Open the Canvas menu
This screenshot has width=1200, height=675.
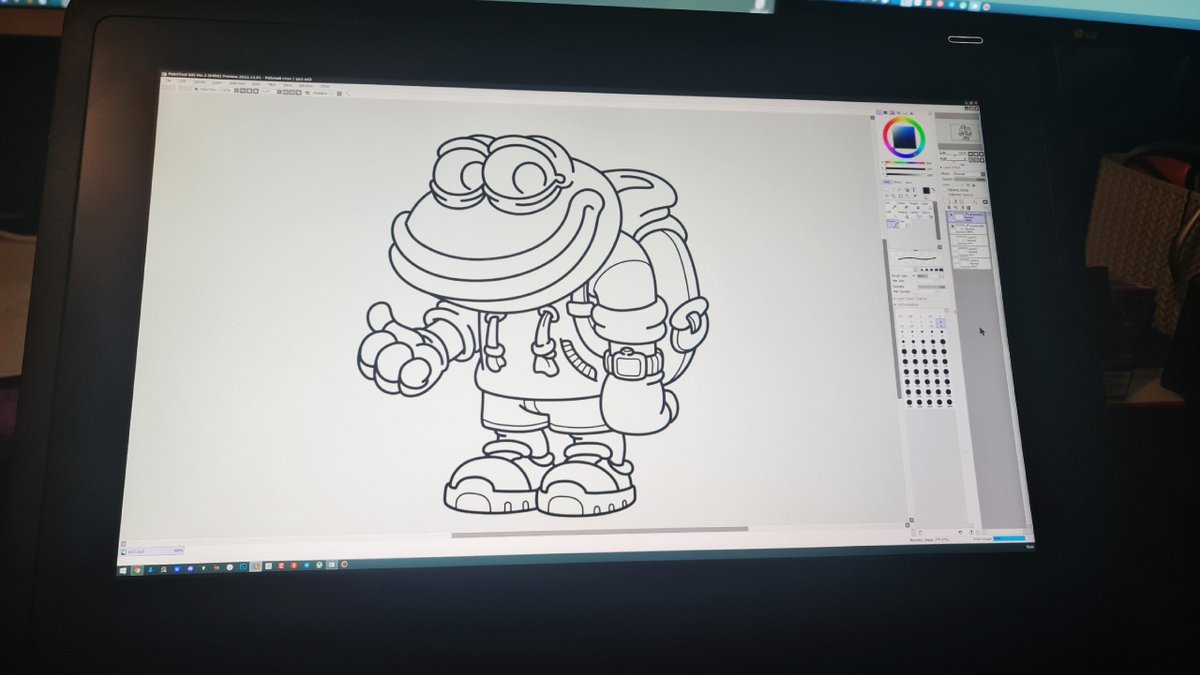199,83
